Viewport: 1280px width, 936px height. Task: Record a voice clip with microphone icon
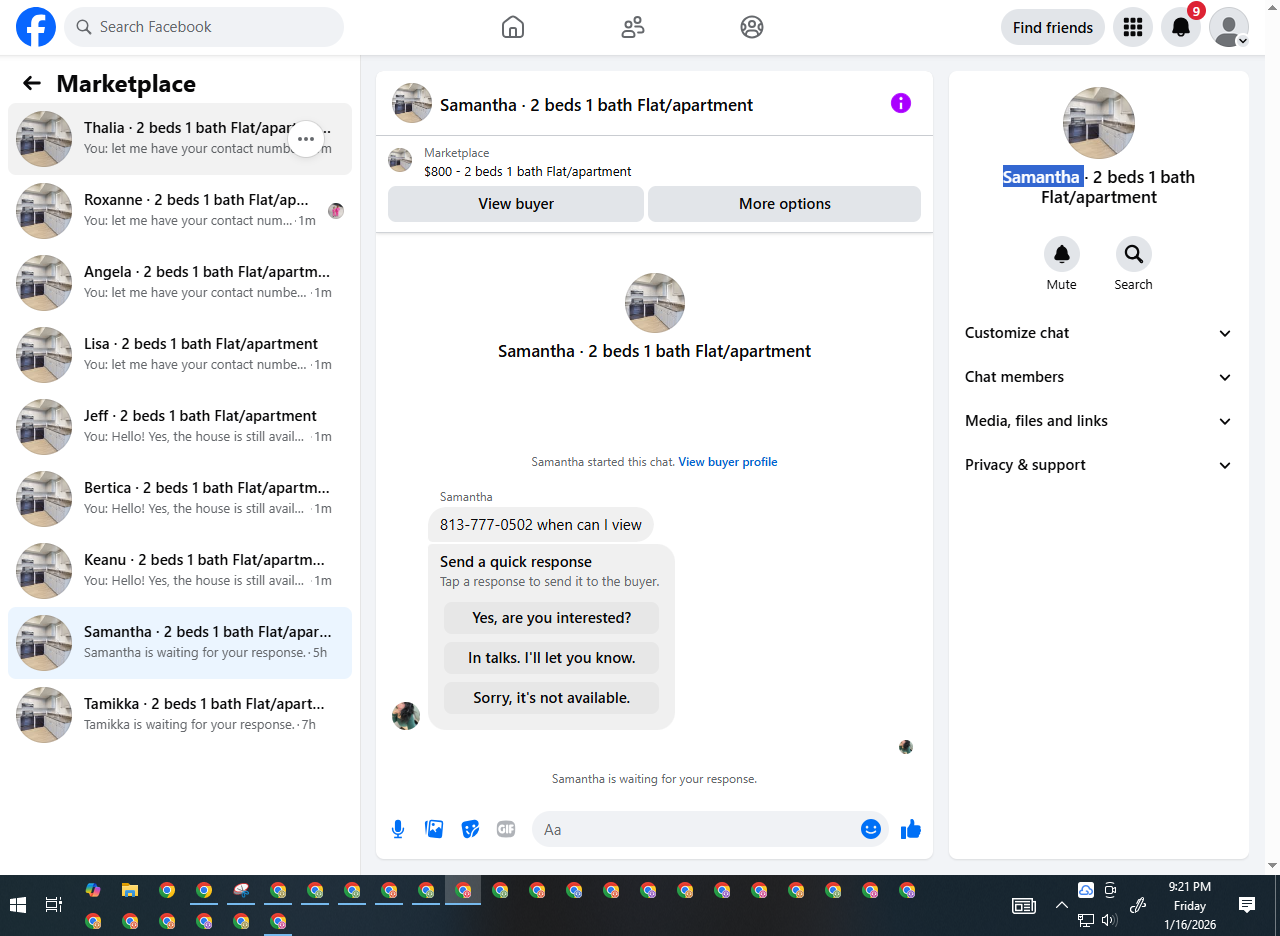398,829
